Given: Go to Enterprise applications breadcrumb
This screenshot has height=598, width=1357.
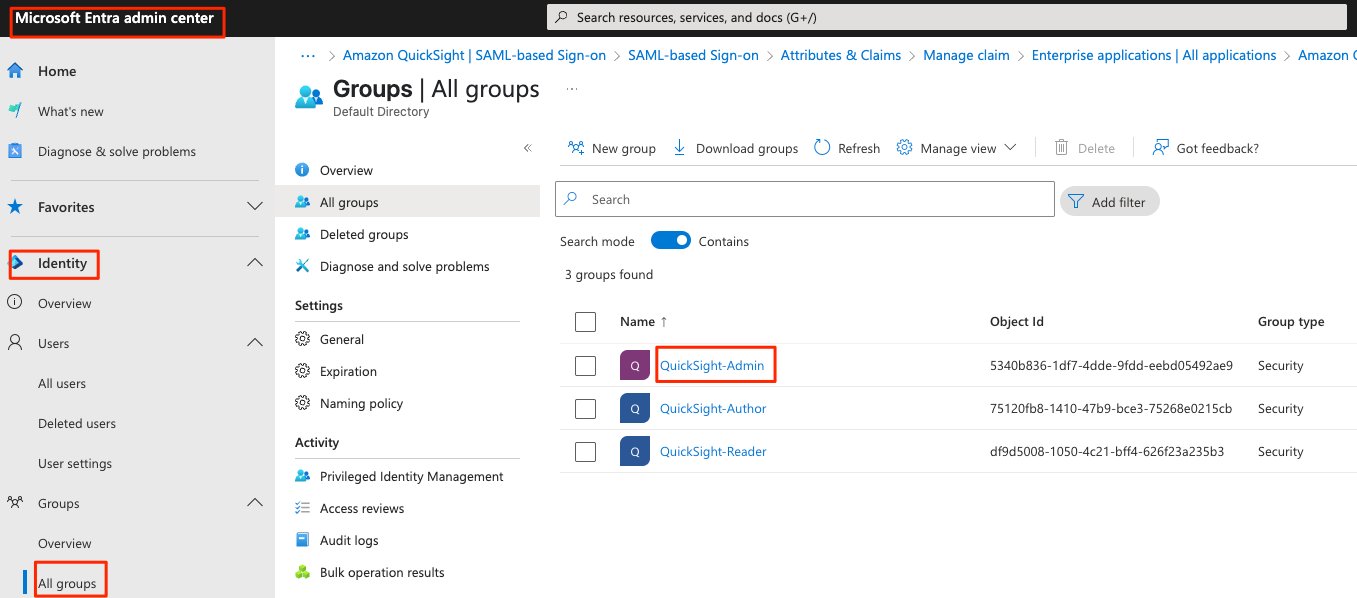Looking at the screenshot, I should coord(1154,55).
